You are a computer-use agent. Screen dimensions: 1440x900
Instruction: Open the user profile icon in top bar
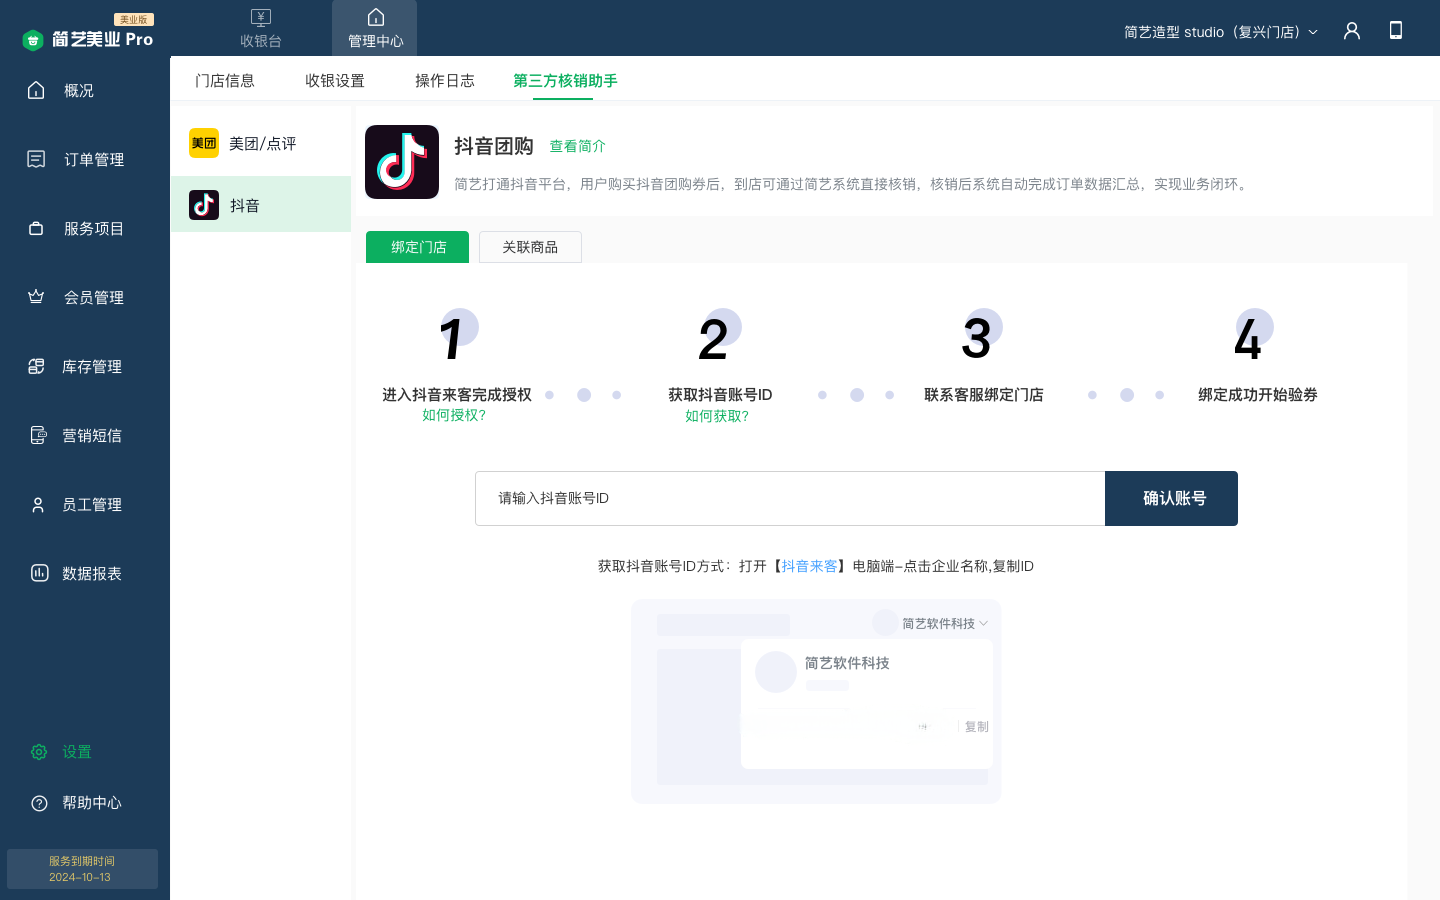click(1351, 31)
